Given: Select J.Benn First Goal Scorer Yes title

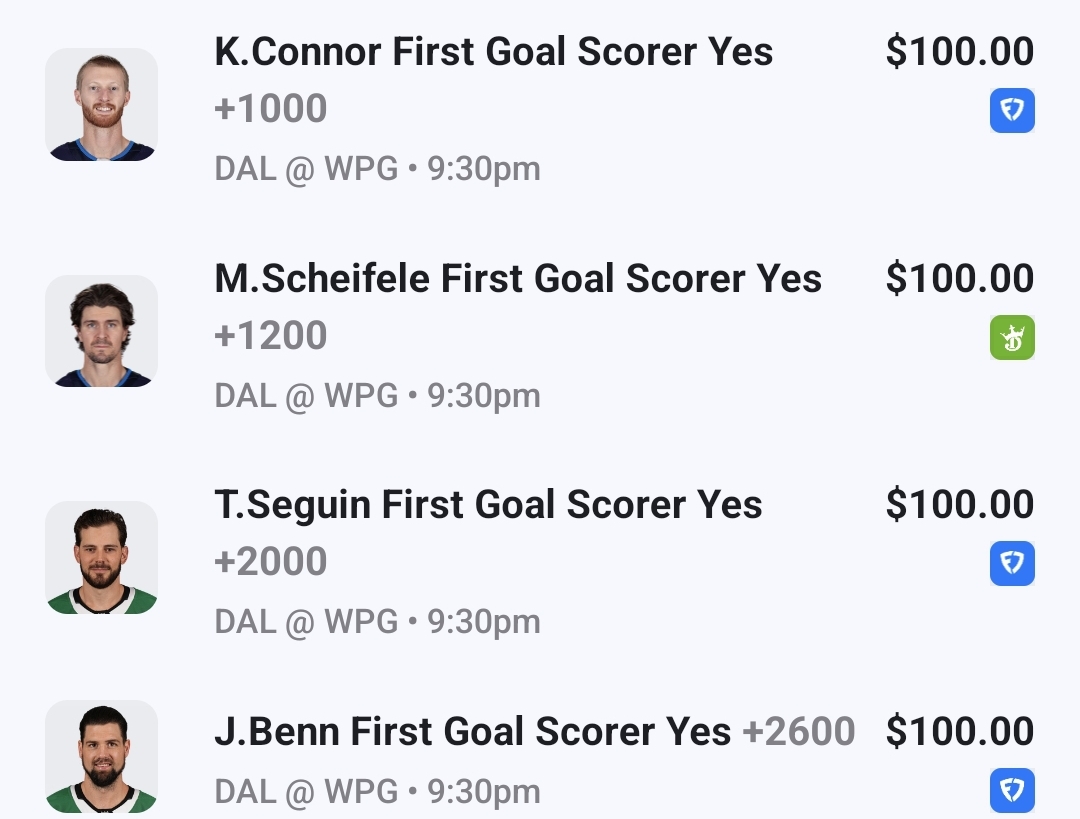Looking at the screenshot, I should pyautogui.click(x=472, y=732).
